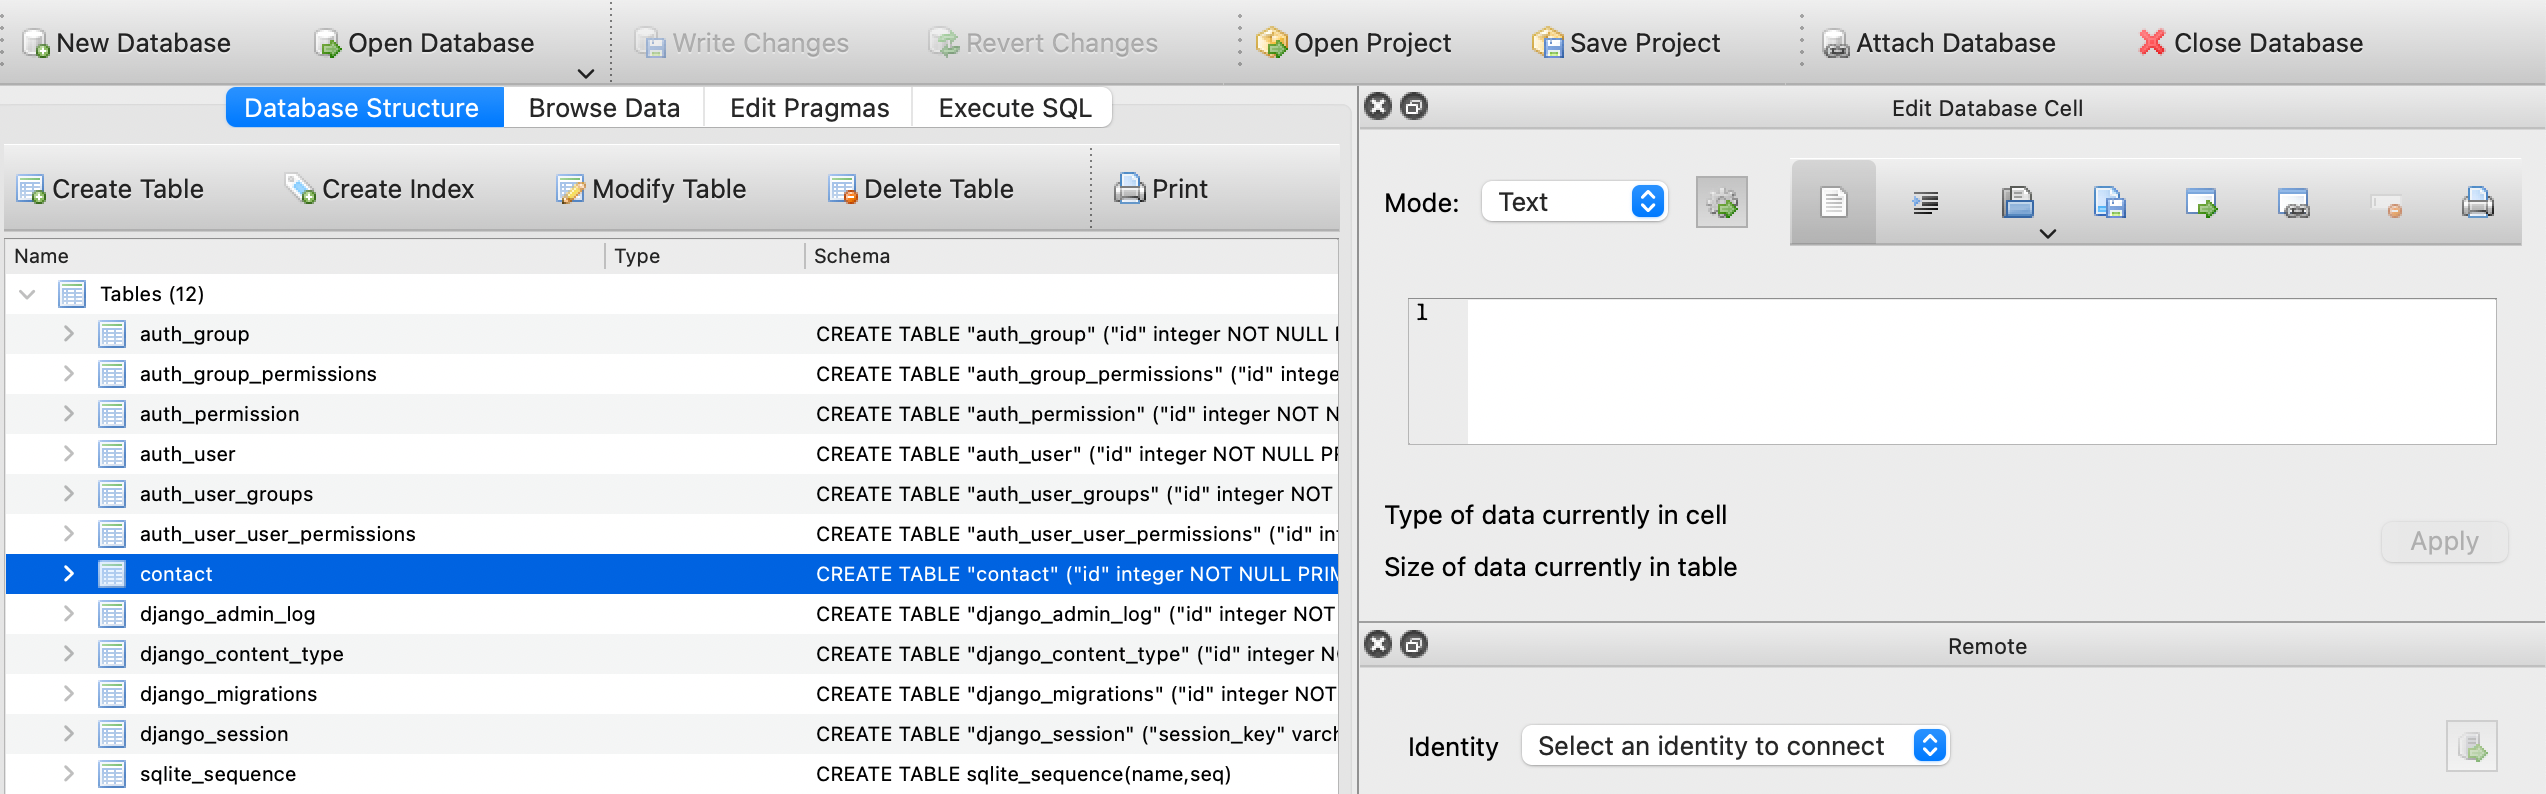Click the Type column header
Image resolution: width=2546 pixels, height=794 pixels.
705,256
